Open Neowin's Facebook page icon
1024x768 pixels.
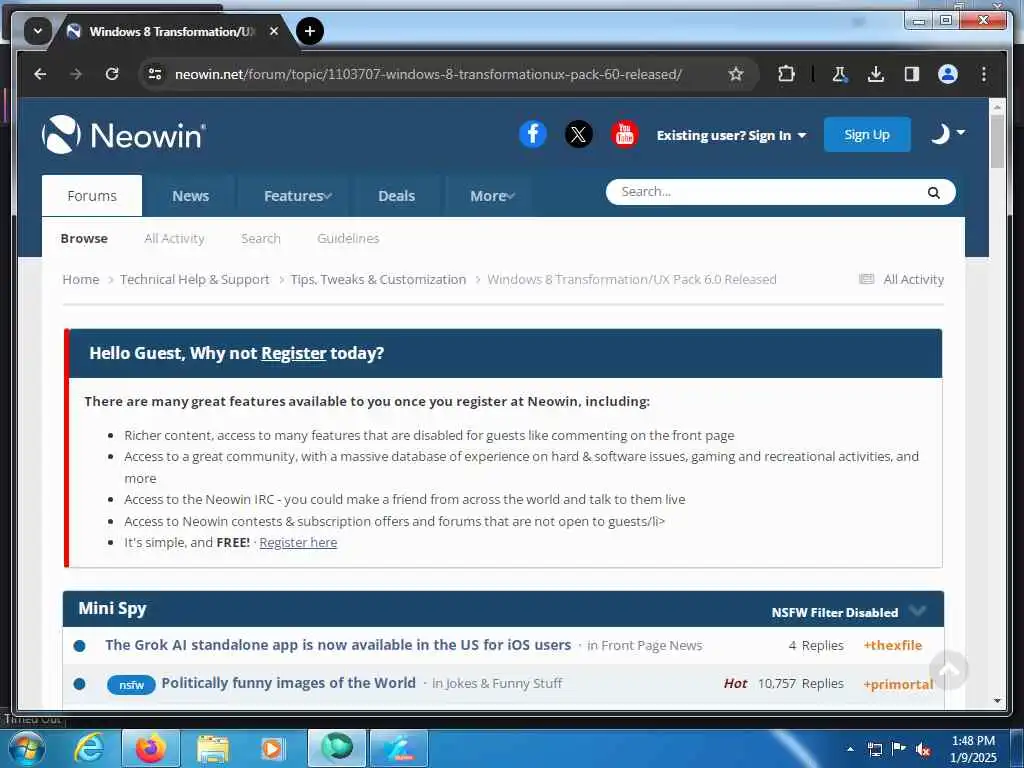(x=532, y=135)
